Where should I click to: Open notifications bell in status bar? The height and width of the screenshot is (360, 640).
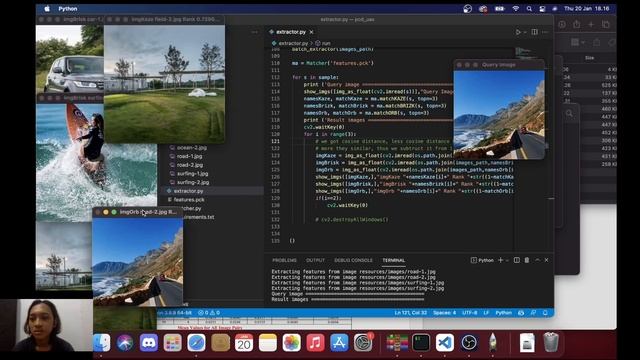pyautogui.click(x=545, y=313)
